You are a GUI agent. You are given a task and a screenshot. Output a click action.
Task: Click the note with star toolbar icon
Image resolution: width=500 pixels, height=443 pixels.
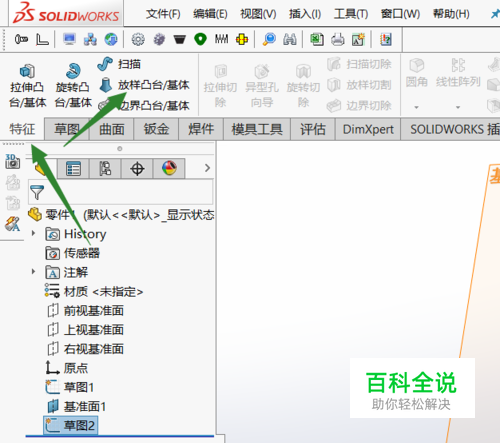click(358, 40)
